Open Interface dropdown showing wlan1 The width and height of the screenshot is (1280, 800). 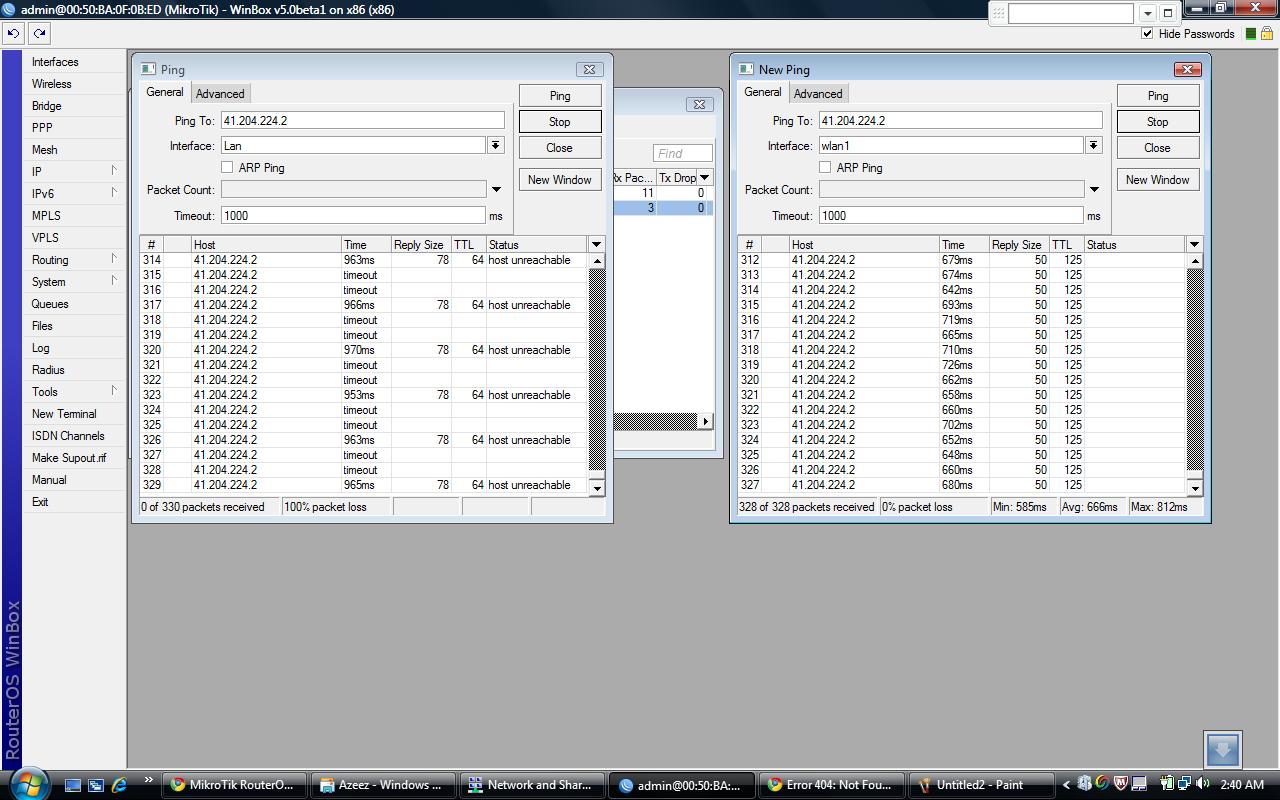coord(1093,145)
